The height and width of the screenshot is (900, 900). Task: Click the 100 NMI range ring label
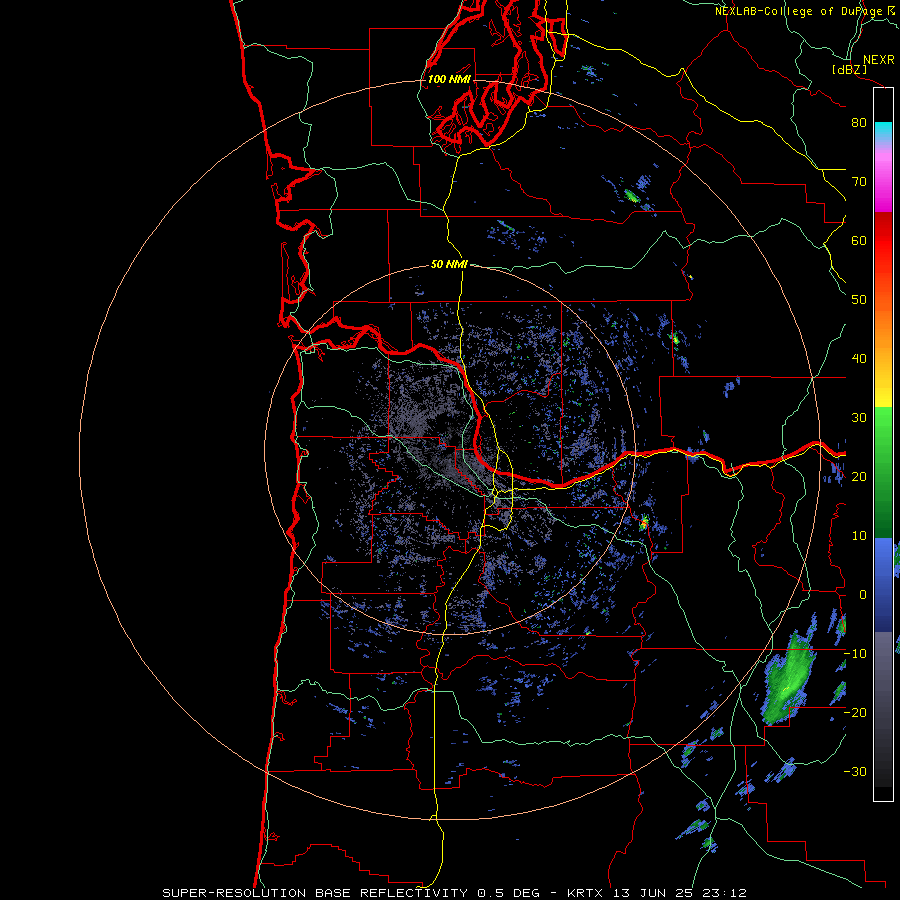(449, 79)
